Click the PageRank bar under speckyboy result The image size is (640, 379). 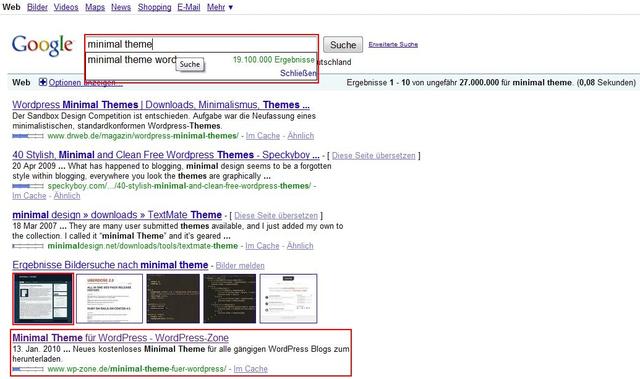pos(28,186)
